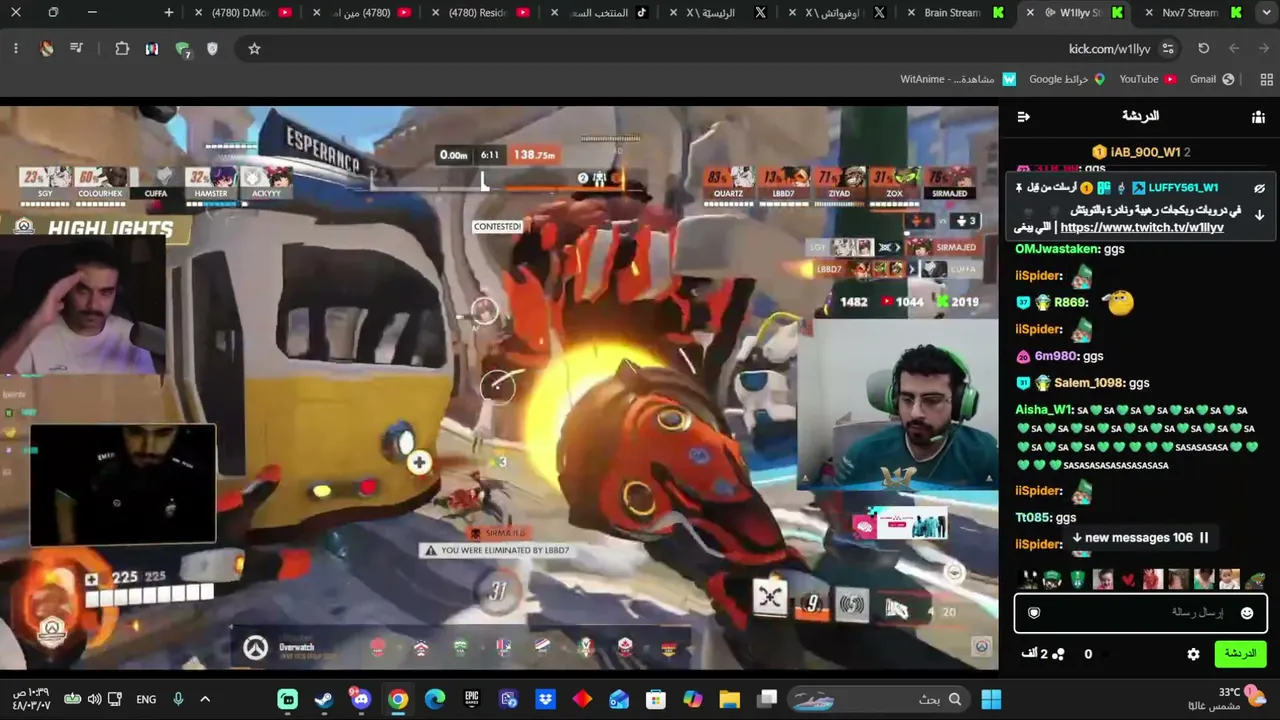Jump to the 106 new messages
The image size is (1280, 720).
1140,538
